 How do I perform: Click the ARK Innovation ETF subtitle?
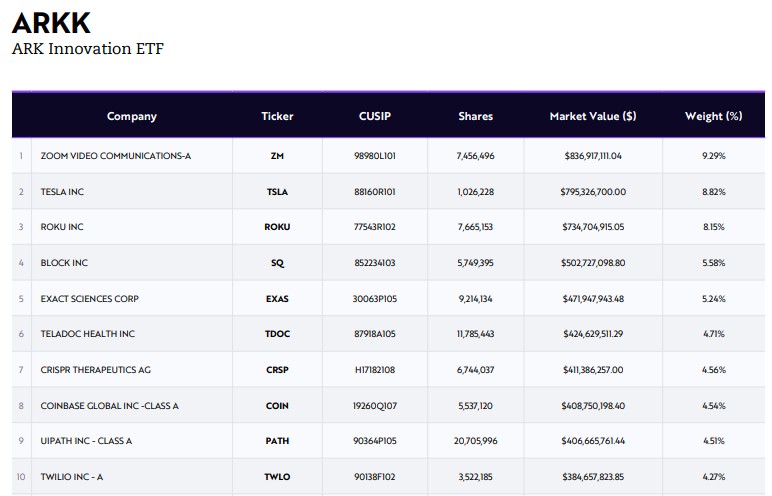pyautogui.click(x=87, y=48)
